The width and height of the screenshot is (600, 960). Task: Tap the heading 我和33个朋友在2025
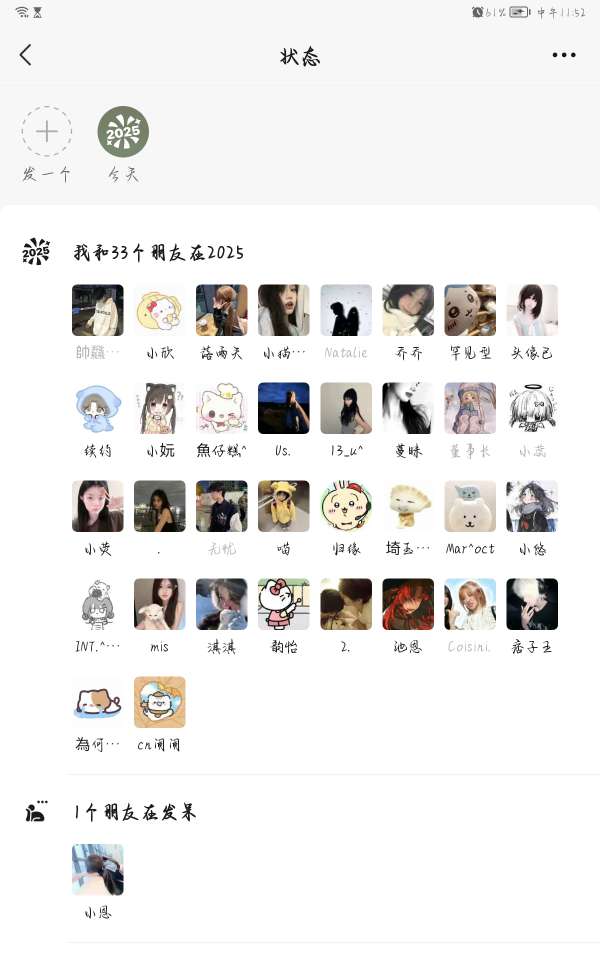[159, 252]
